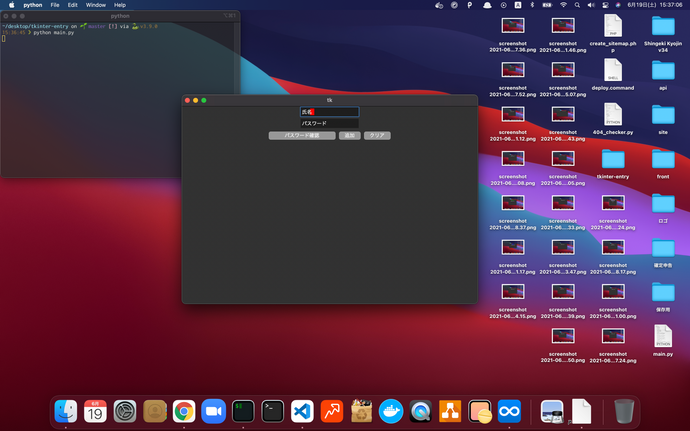Select the api folder on desktop
Screen dimensions: 690x431
pyautogui.click(x=663, y=75)
